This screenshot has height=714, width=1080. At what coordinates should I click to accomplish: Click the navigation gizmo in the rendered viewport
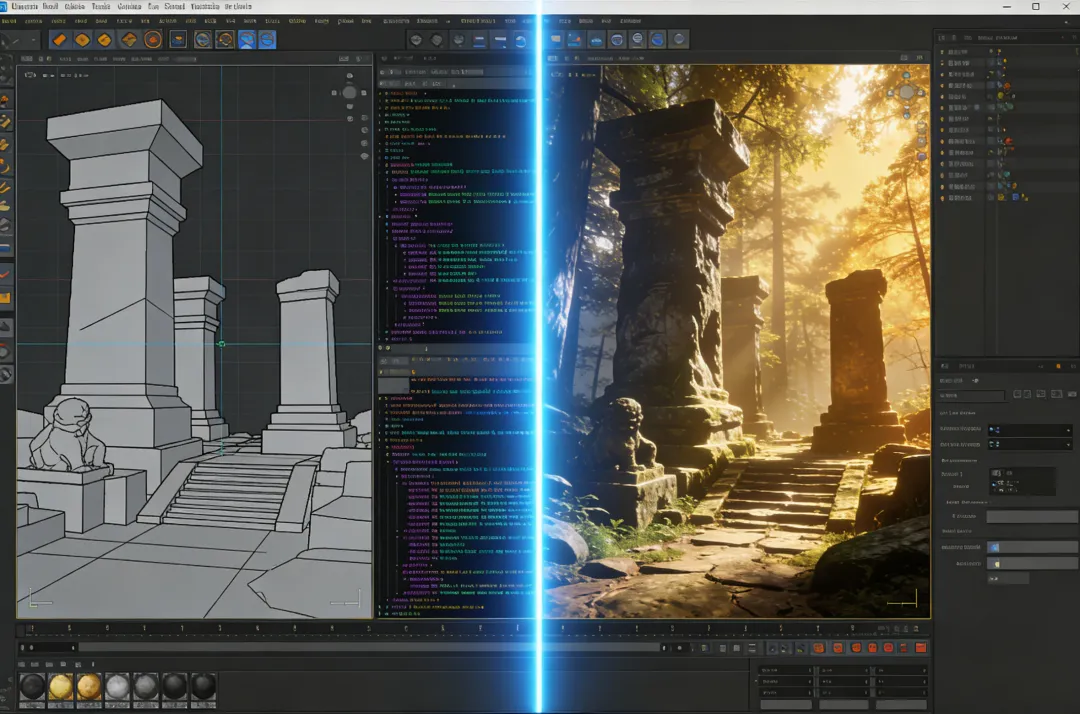(906, 92)
